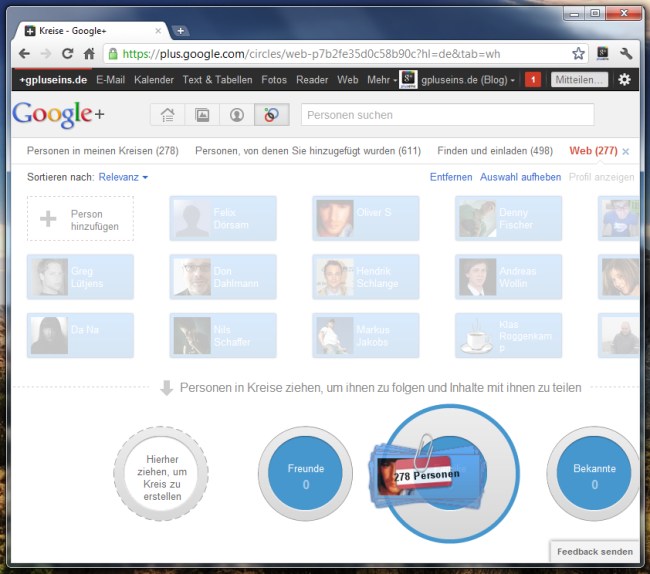Open Text & Tabellen in the black bar
The height and width of the screenshot is (574, 650).
point(217,80)
